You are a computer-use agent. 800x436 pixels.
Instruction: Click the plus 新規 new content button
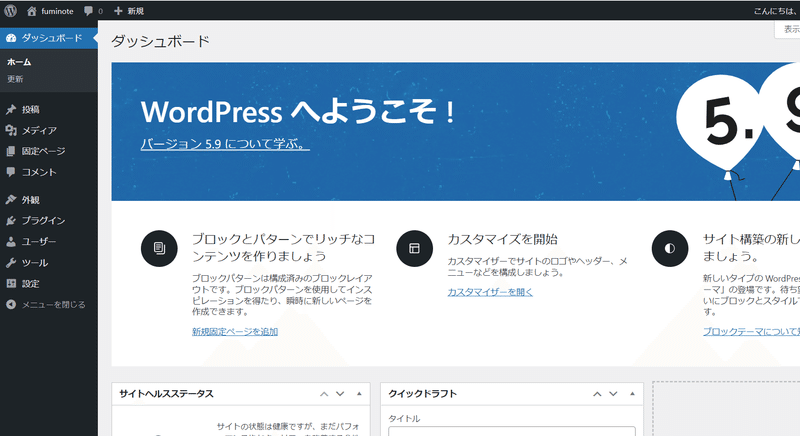[129, 11]
